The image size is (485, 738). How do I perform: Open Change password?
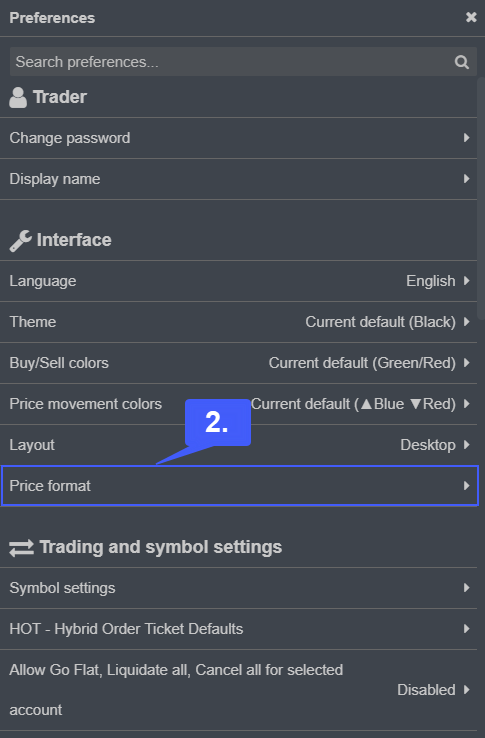[238, 138]
